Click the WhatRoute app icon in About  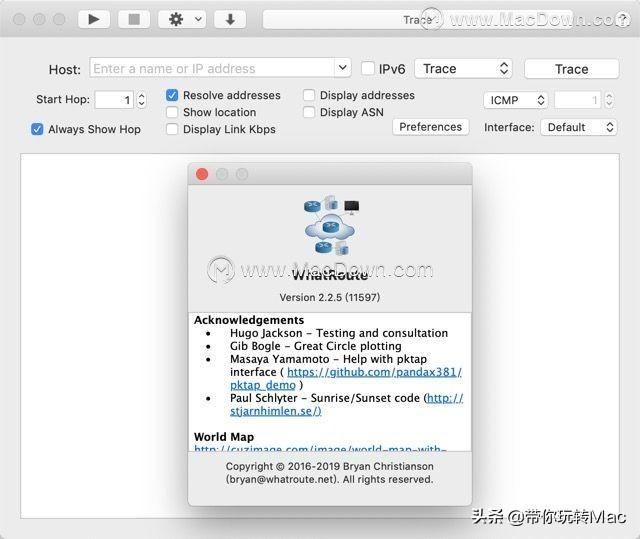coord(331,225)
